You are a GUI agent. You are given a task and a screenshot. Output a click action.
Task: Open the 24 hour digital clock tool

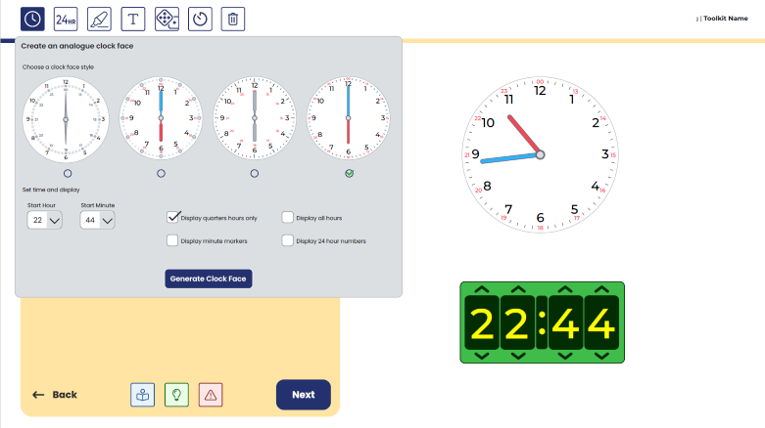(66, 19)
